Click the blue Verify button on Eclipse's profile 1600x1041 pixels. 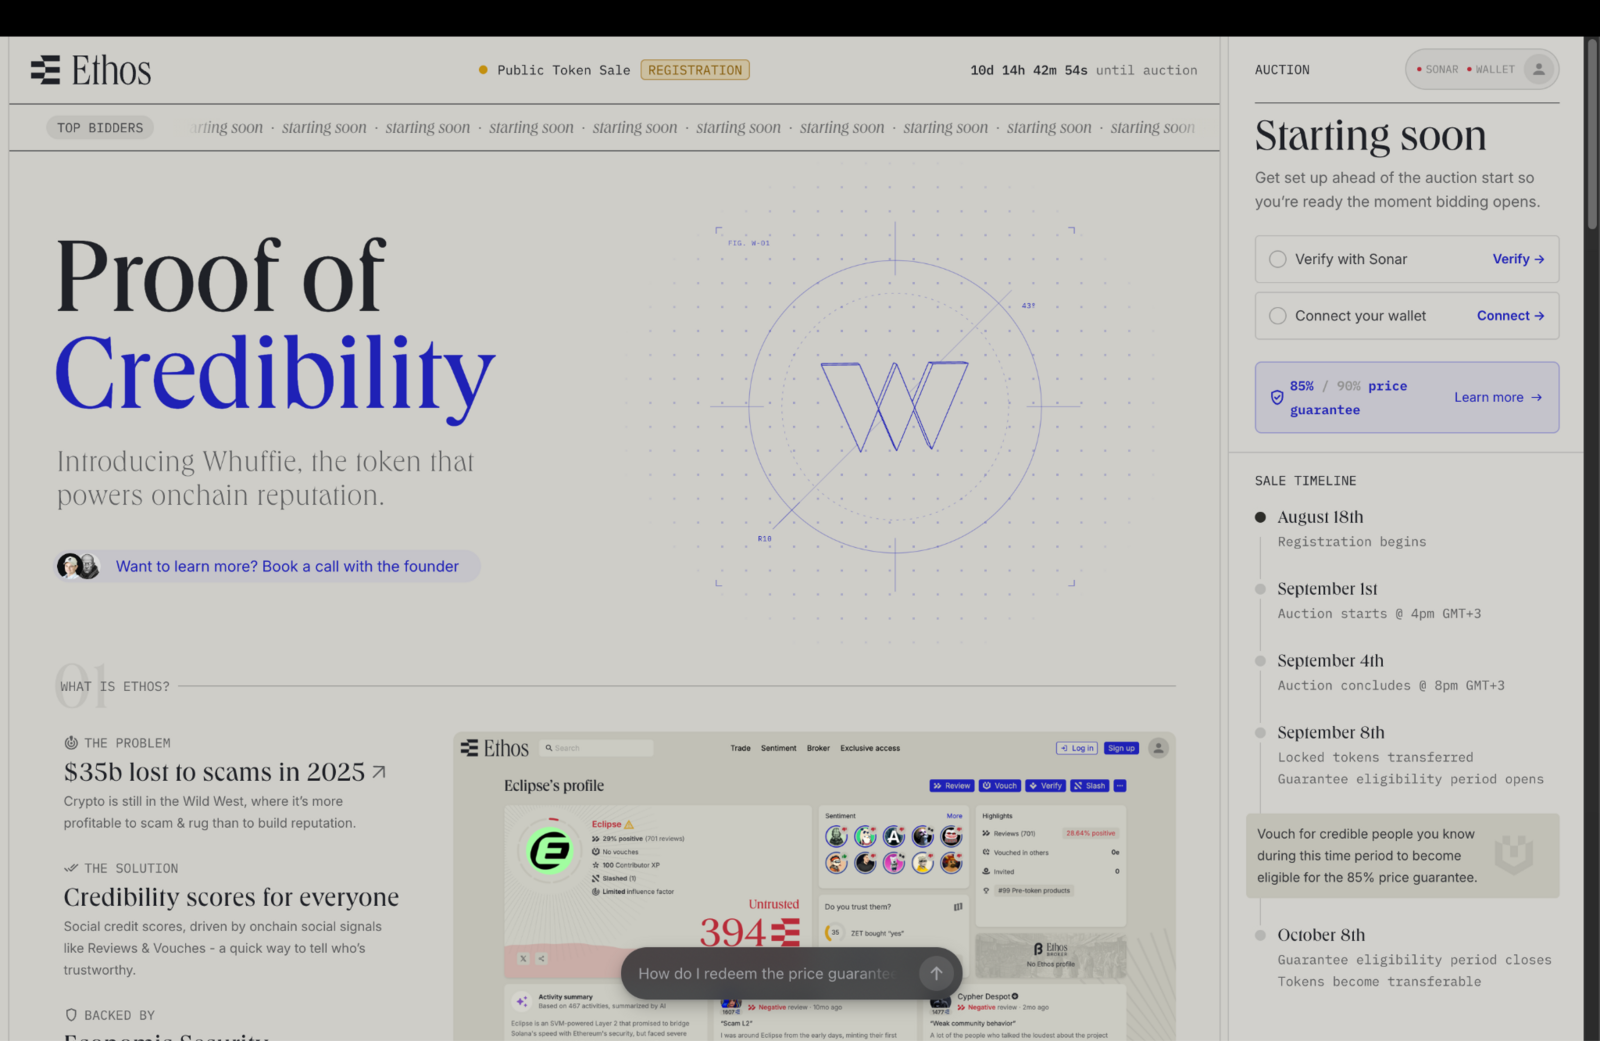tap(1046, 786)
